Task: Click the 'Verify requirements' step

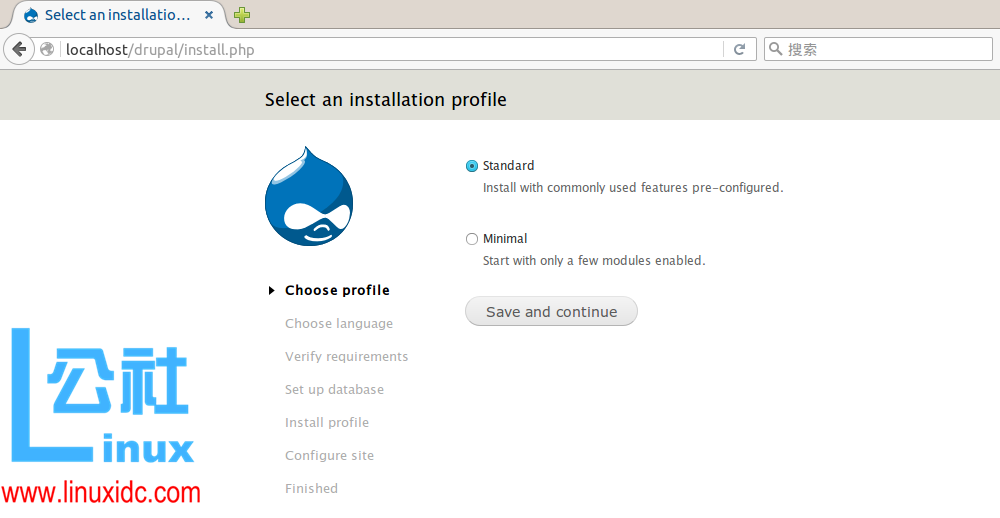Action: [346, 357]
